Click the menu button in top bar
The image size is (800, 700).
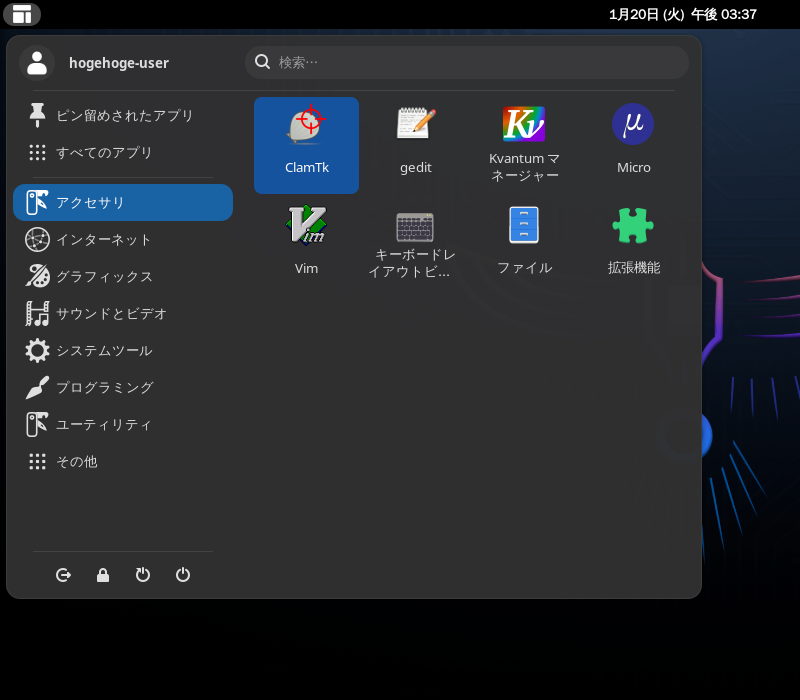[22, 14]
